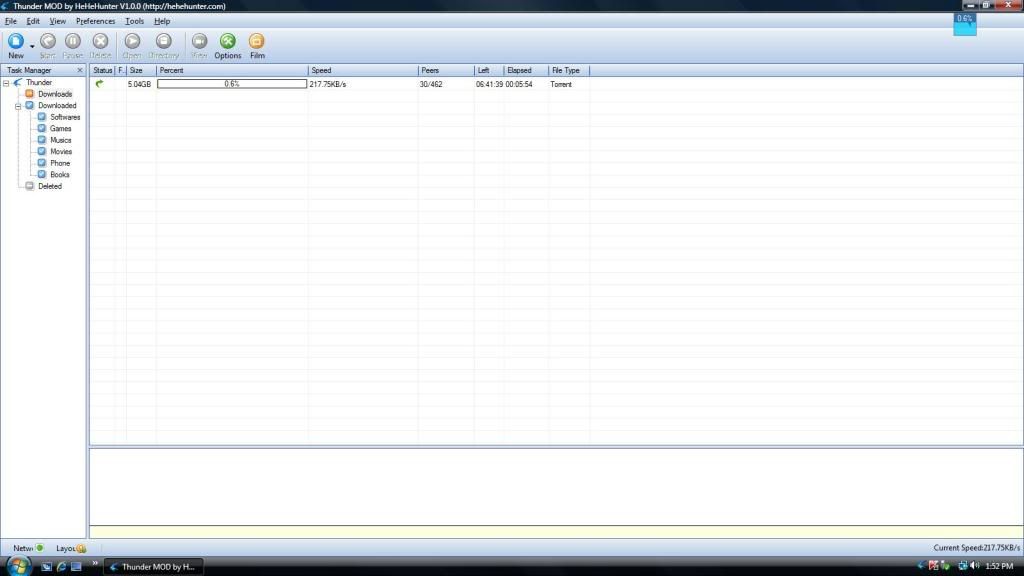Click the Delete task toolbar icon
This screenshot has height=576, width=1024.
[x=101, y=42]
